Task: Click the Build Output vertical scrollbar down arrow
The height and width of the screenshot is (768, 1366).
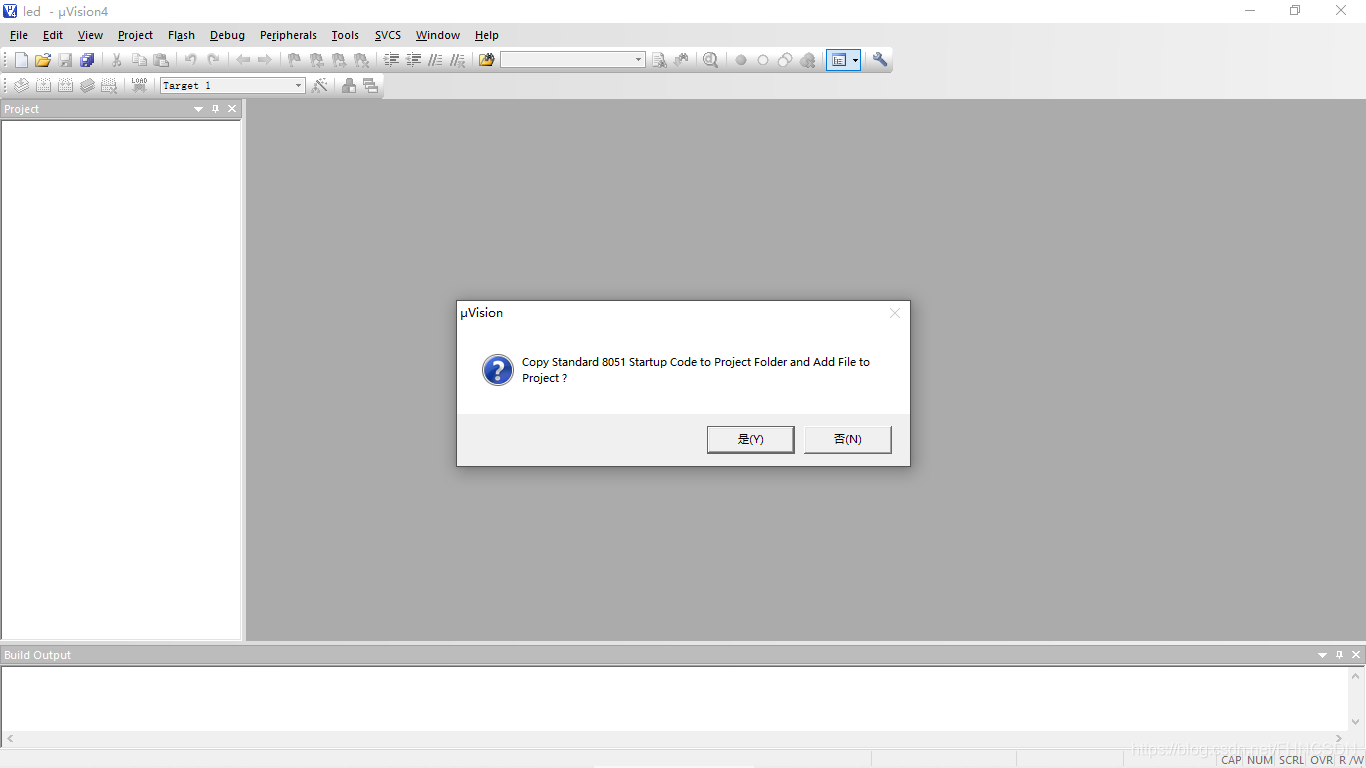Action: tap(1357, 722)
